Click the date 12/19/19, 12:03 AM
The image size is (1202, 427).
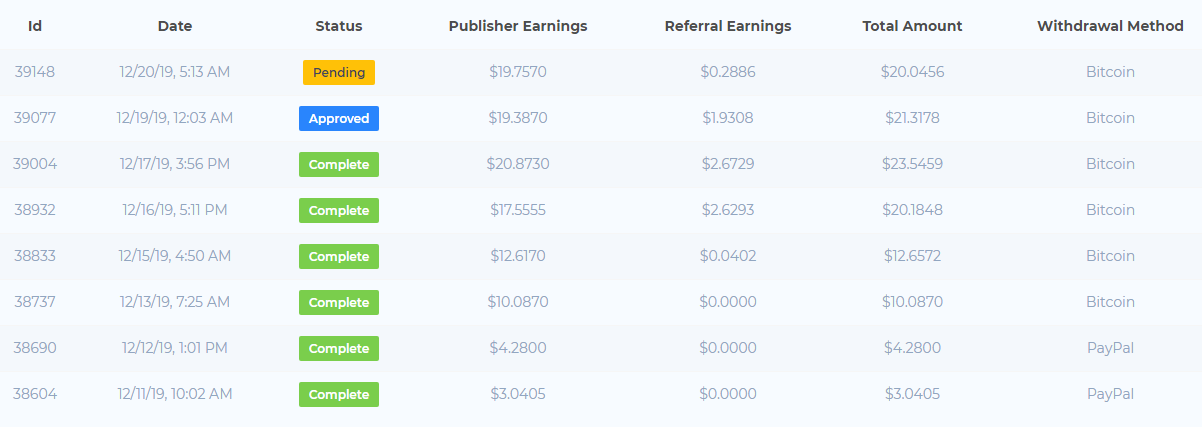pyautogui.click(x=175, y=118)
